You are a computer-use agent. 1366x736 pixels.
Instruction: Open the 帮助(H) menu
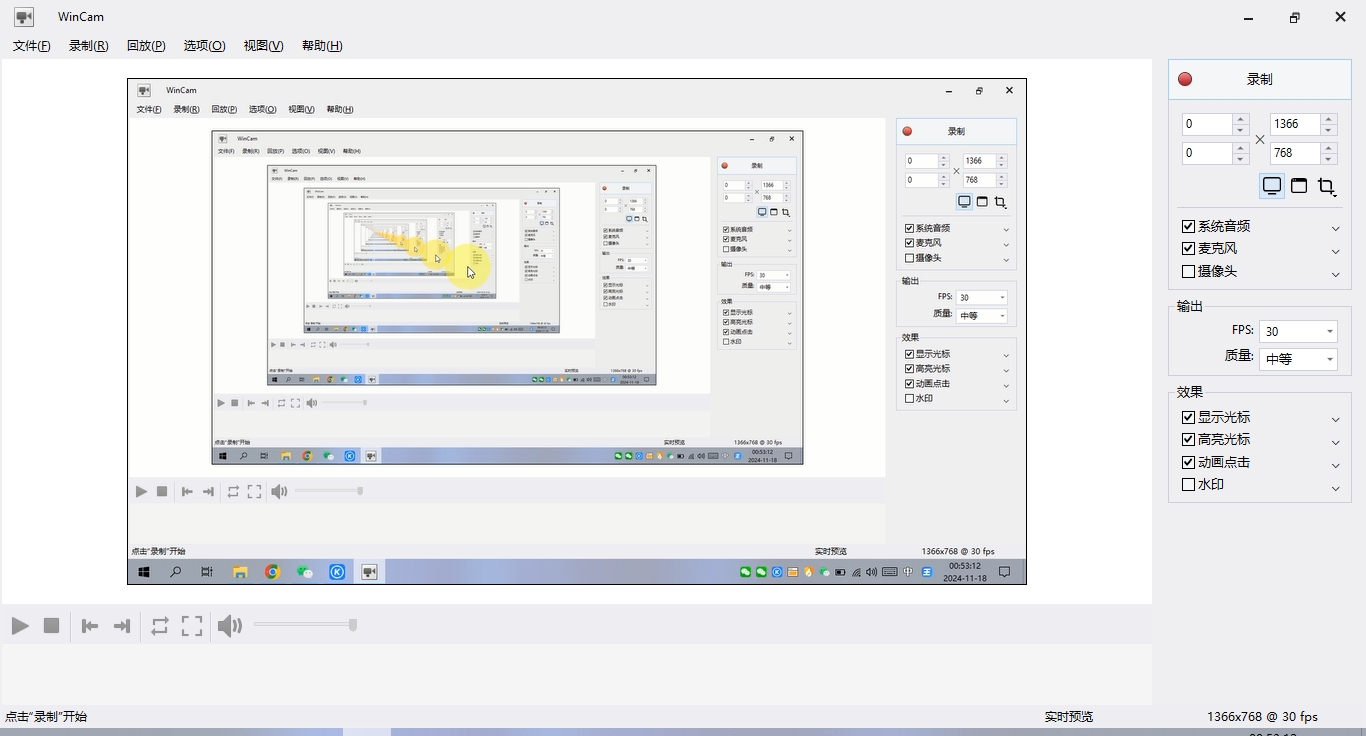tap(322, 46)
